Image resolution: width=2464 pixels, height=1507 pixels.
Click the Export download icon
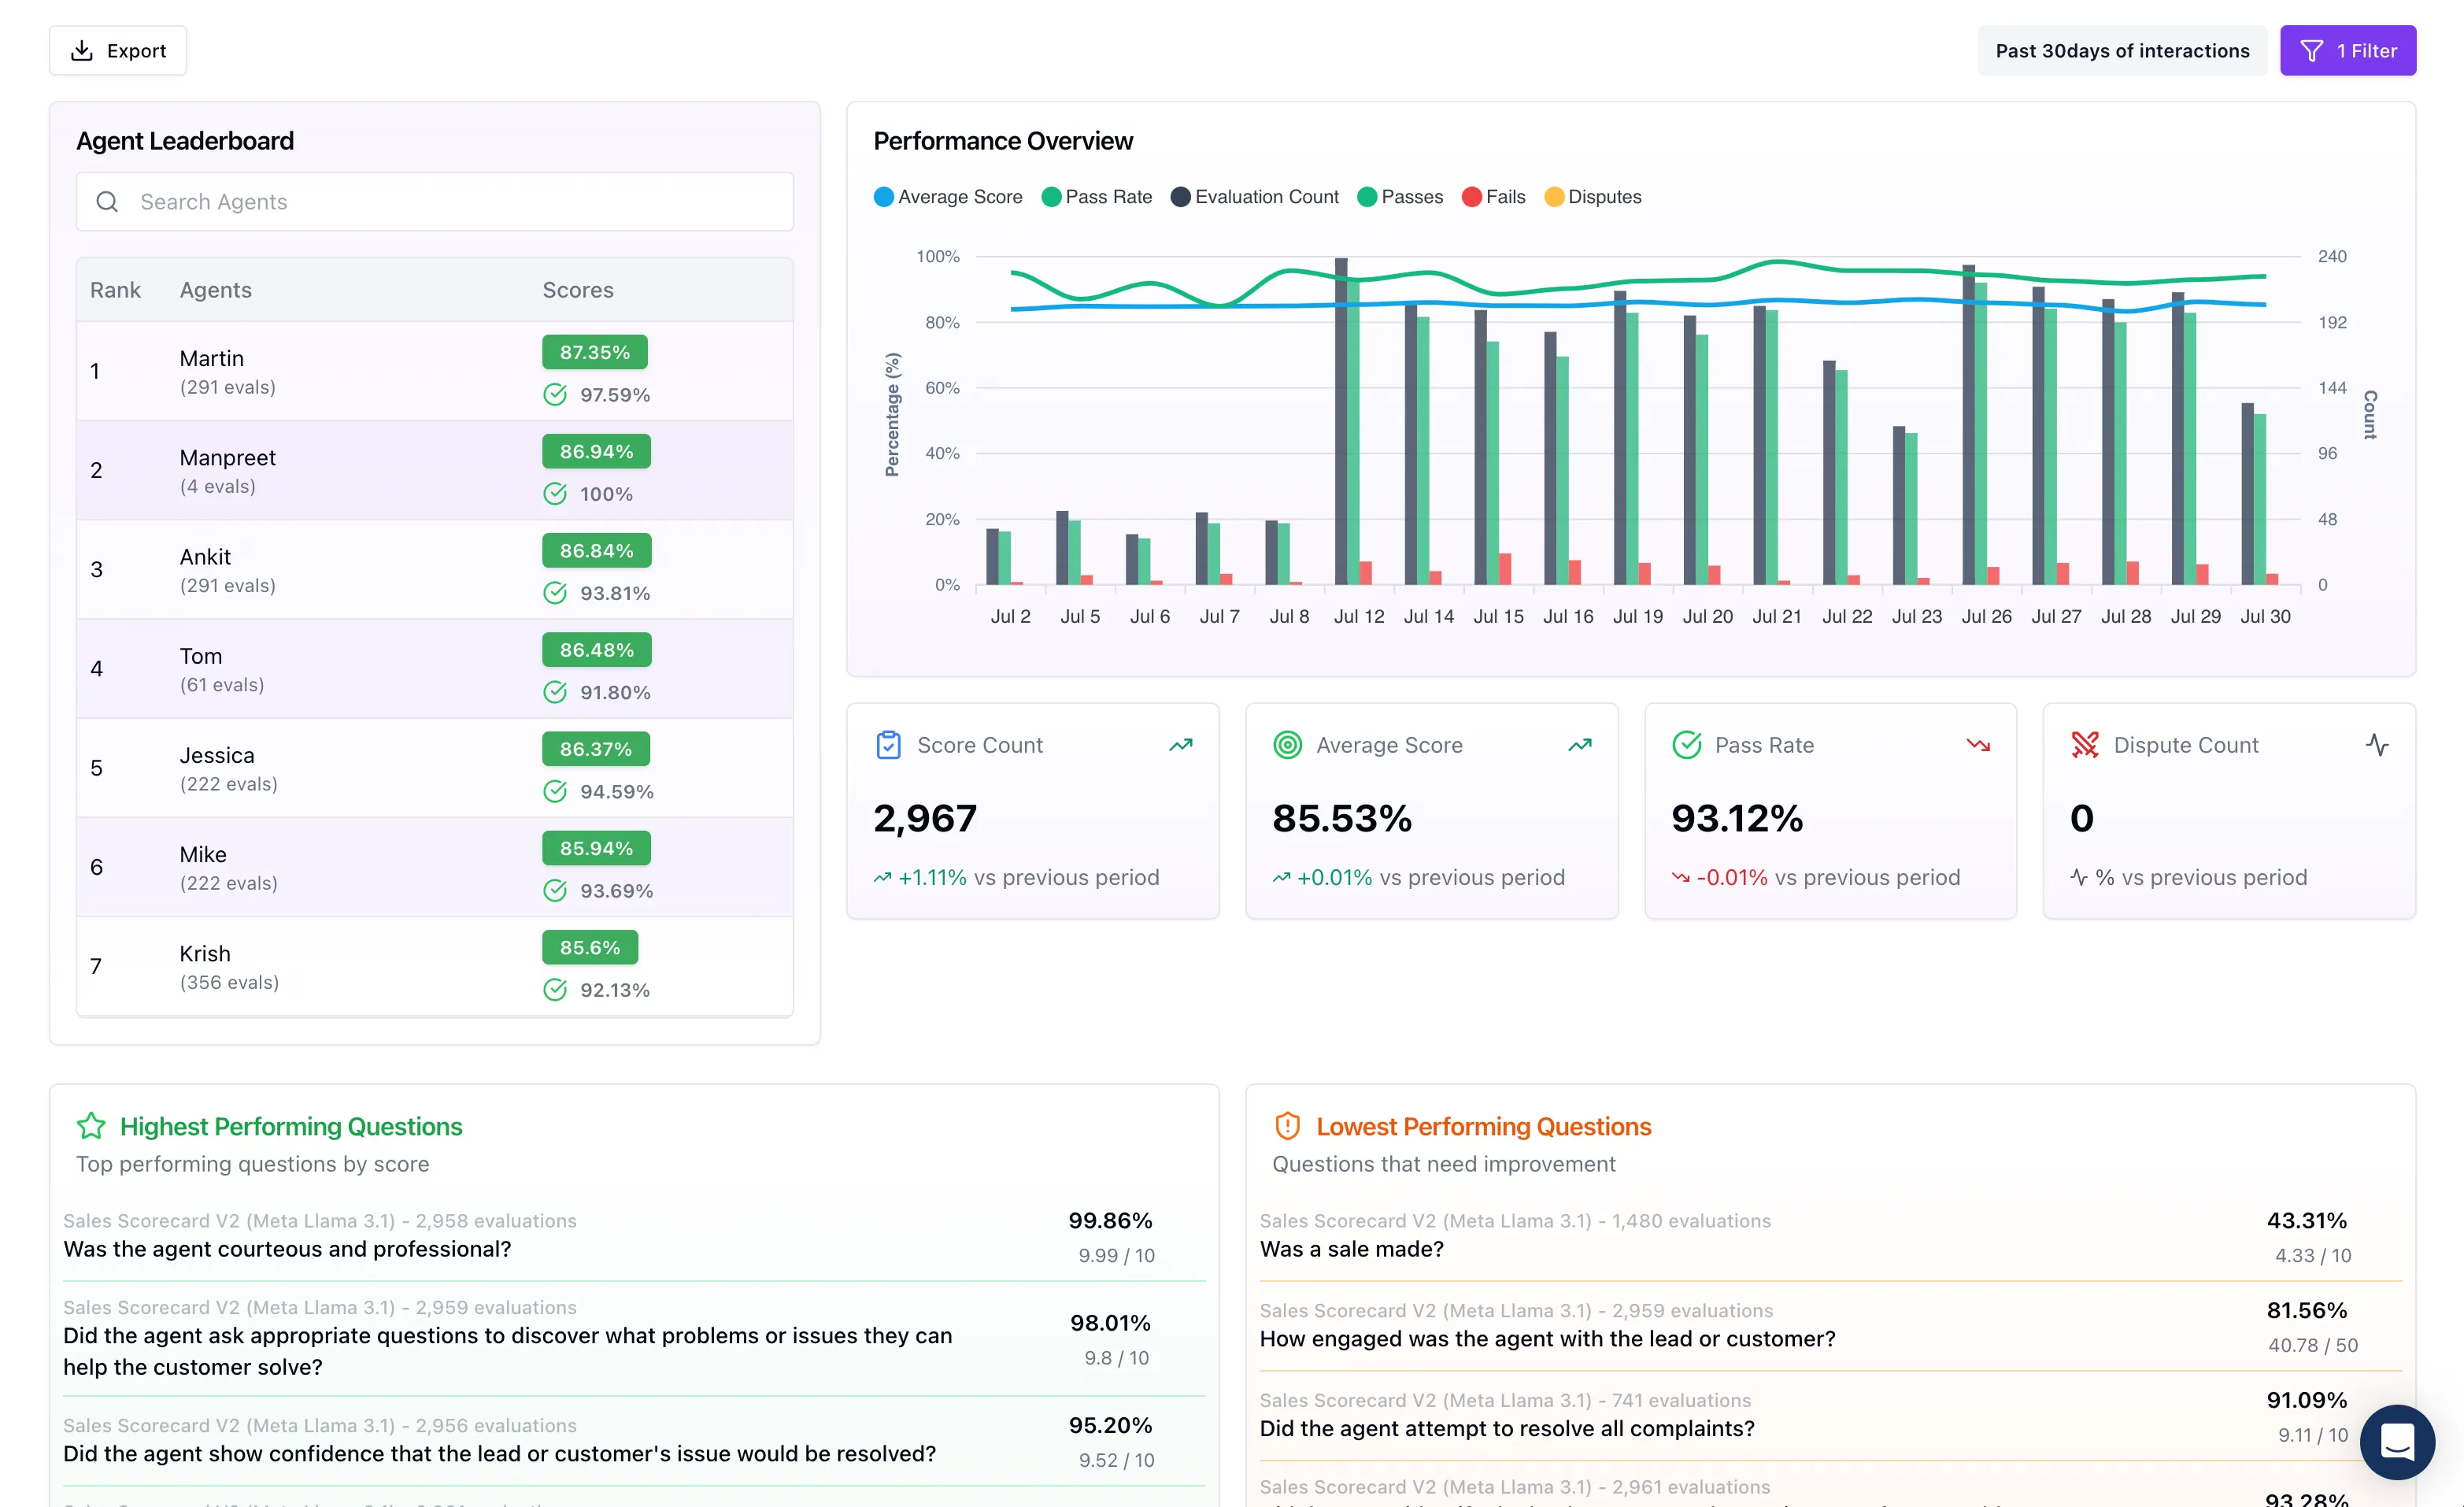pos(82,50)
